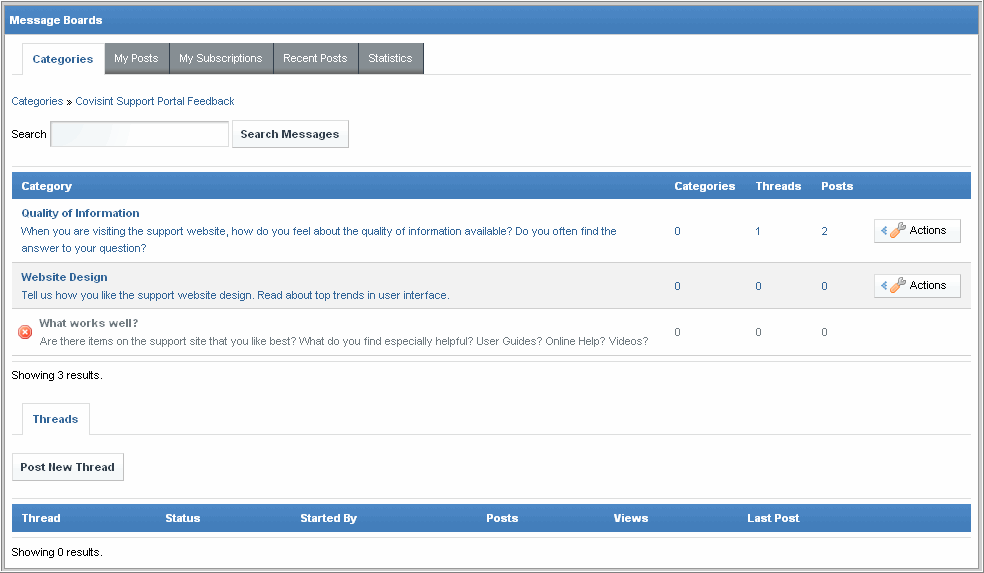
Task: Click threads count 1 for Quality of Information
Action: pyautogui.click(x=758, y=231)
